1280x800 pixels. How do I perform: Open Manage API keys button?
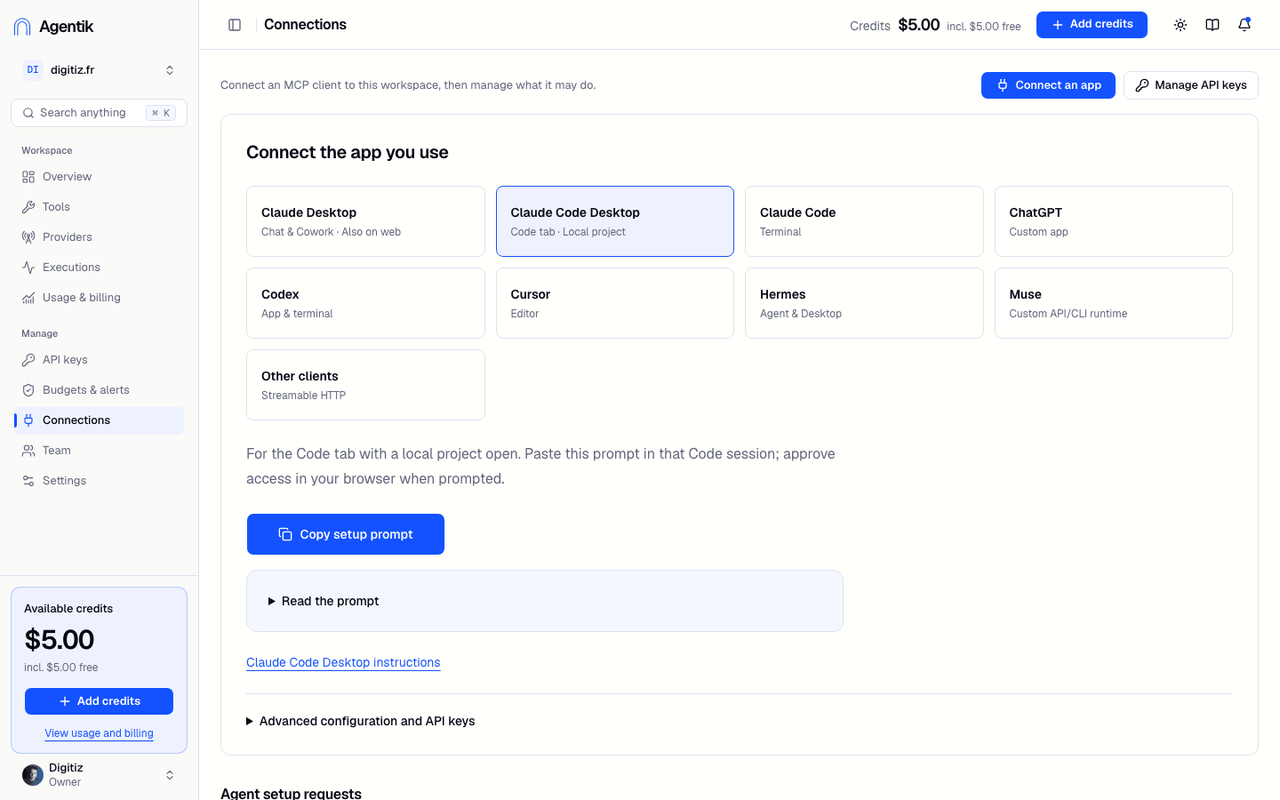pyautogui.click(x=1191, y=85)
